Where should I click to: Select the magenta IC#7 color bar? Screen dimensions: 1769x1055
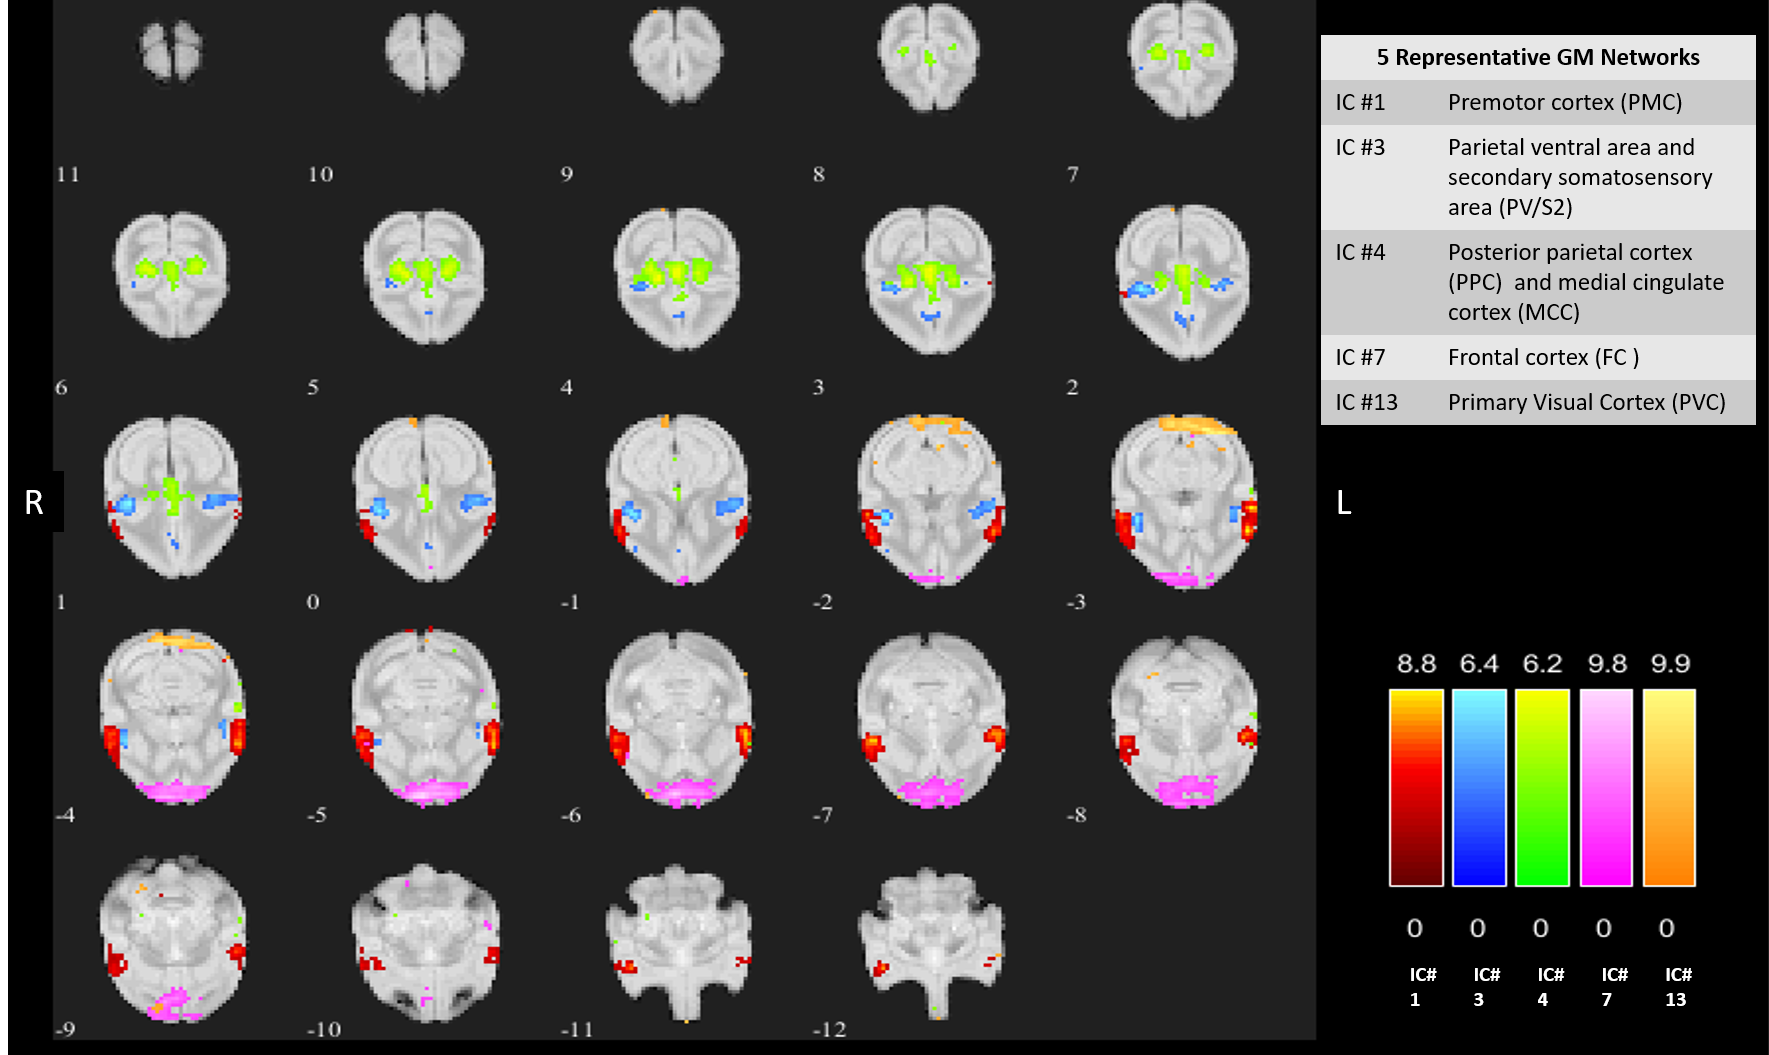pos(1606,788)
